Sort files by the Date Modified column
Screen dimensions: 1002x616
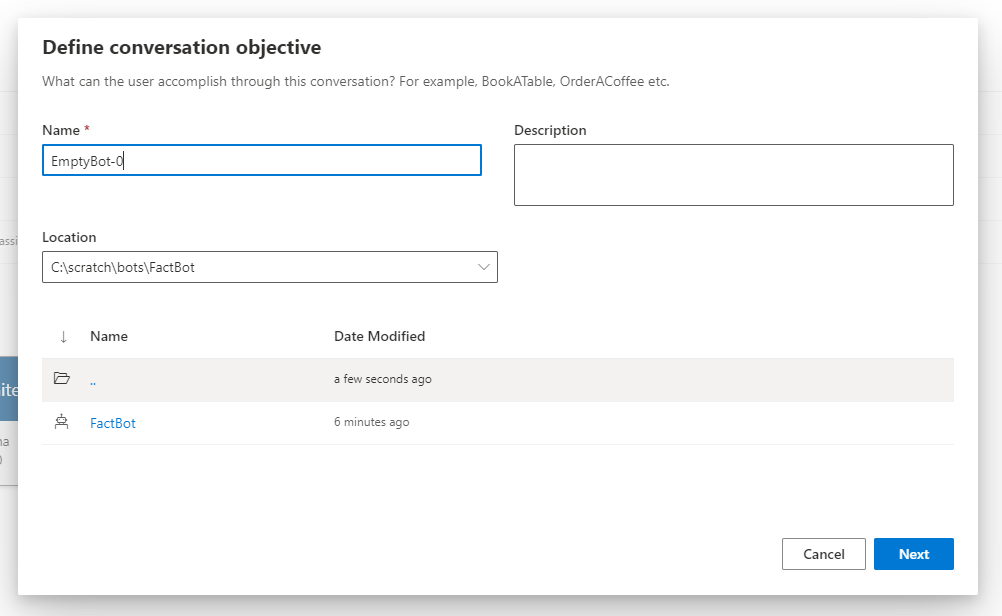click(380, 336)
